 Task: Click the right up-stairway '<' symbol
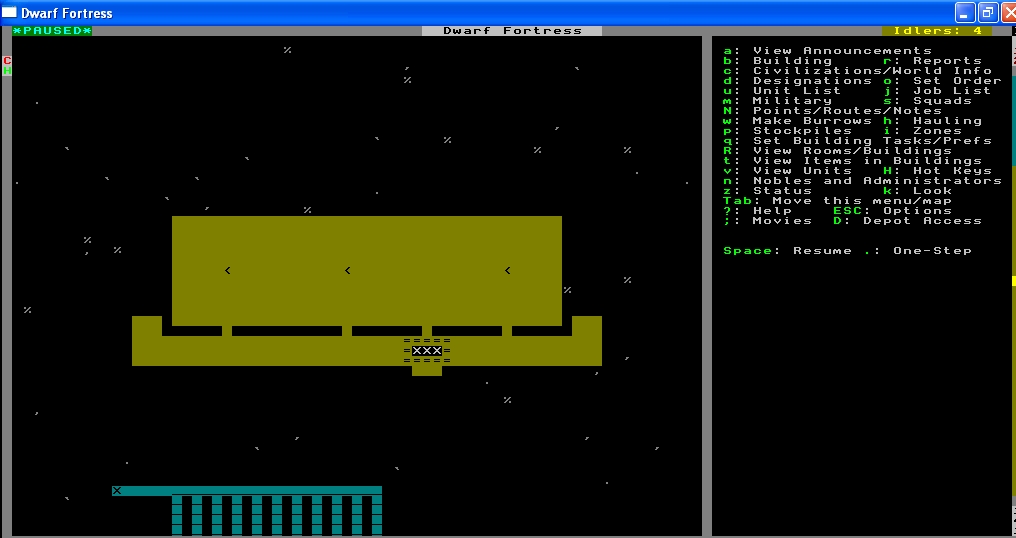point(507,270)
